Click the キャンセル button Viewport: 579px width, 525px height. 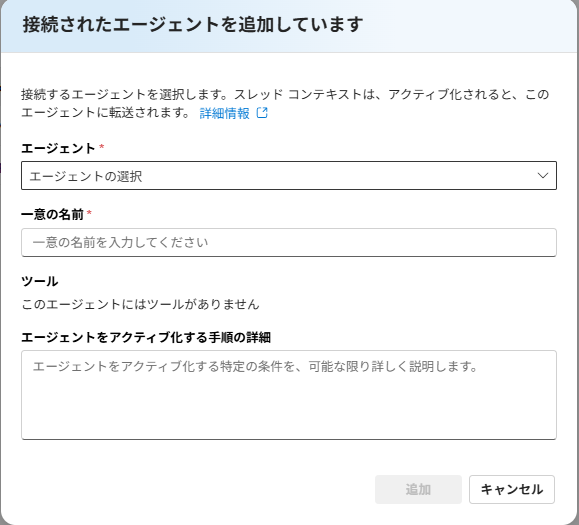(512, 489)
